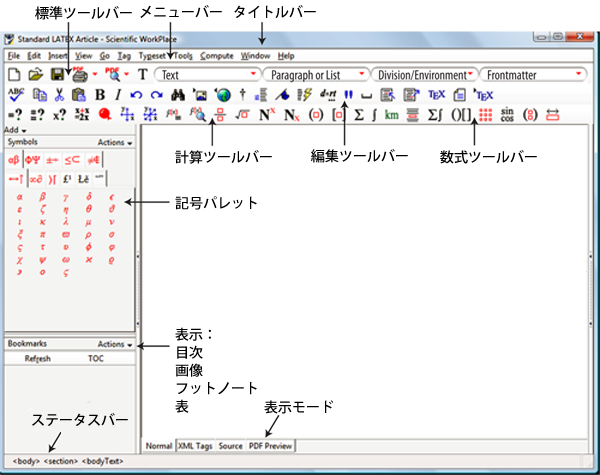Expand the arrow beside the PDF print icon
The width and height of the screenshot is (600, 475).
point(95,74)
